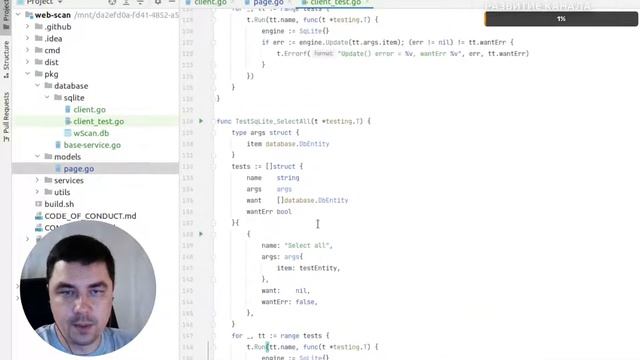Click the TestSqlite_SelectAll function name in code
640x360 pixels.
(273, 121)
